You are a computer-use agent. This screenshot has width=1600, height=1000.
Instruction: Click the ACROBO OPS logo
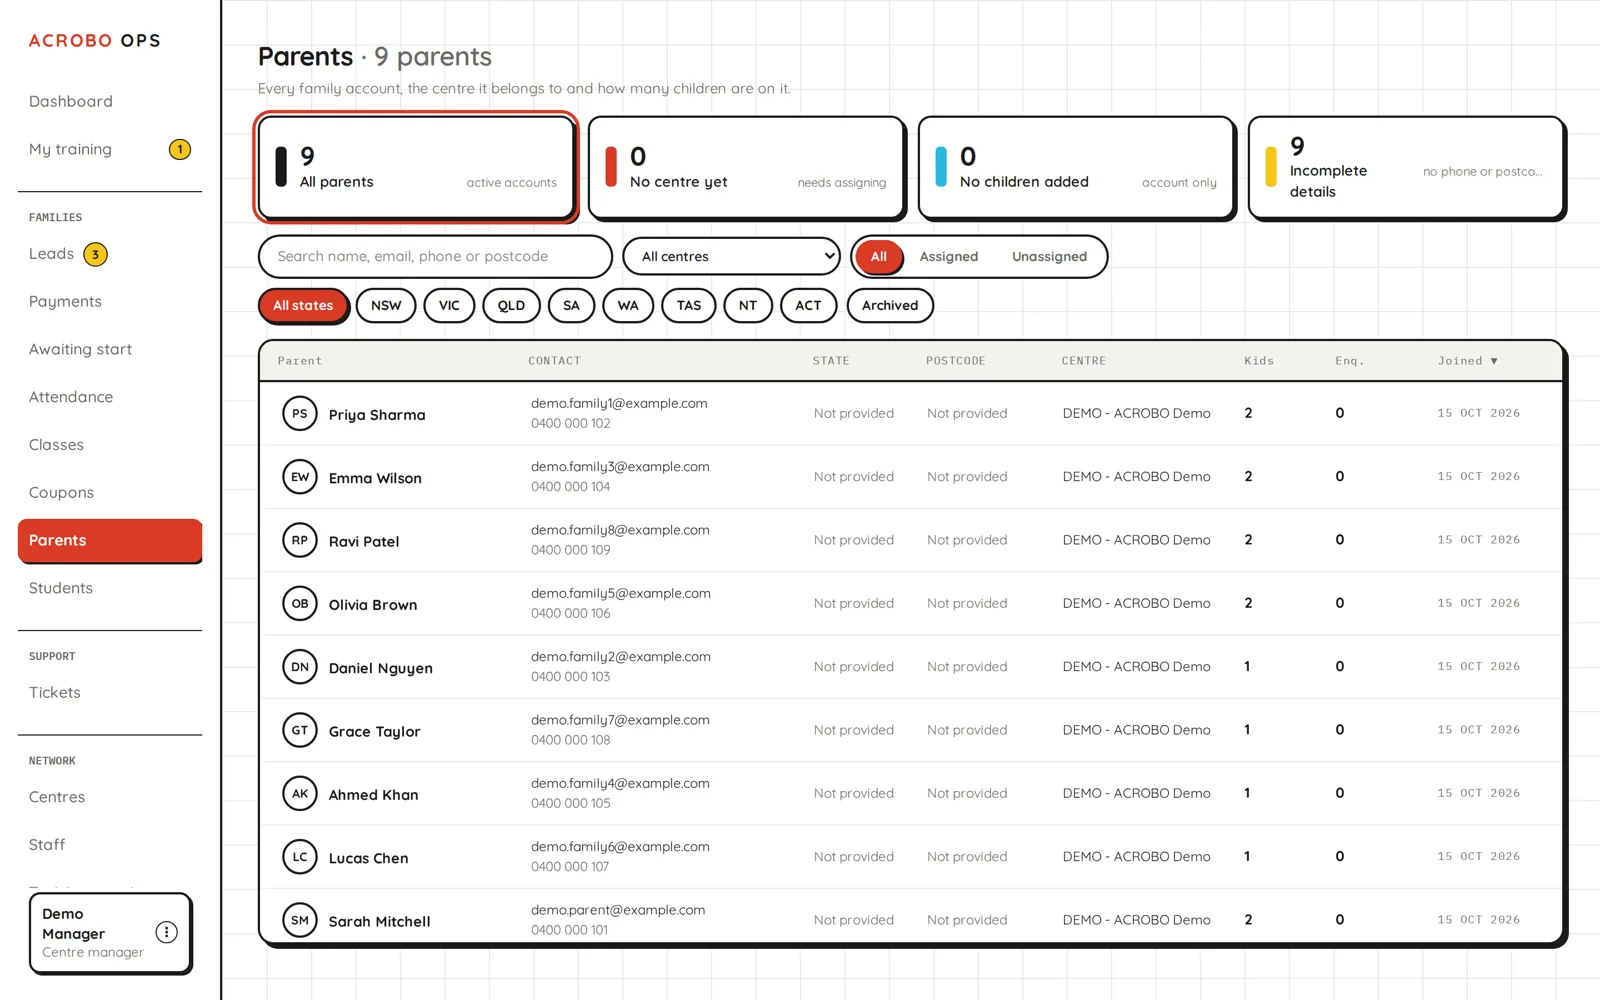tap(94, 41)
